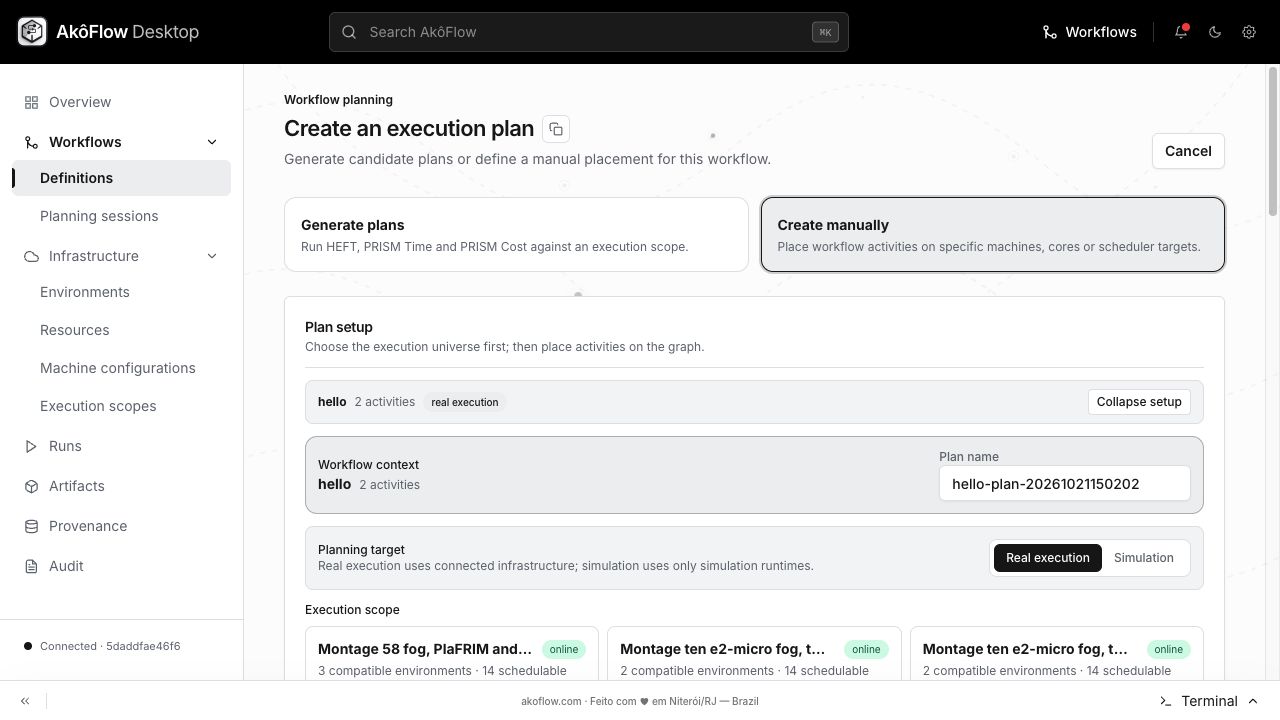Select Real execution planning target
1280x720 pixels.
(1047, 558)
